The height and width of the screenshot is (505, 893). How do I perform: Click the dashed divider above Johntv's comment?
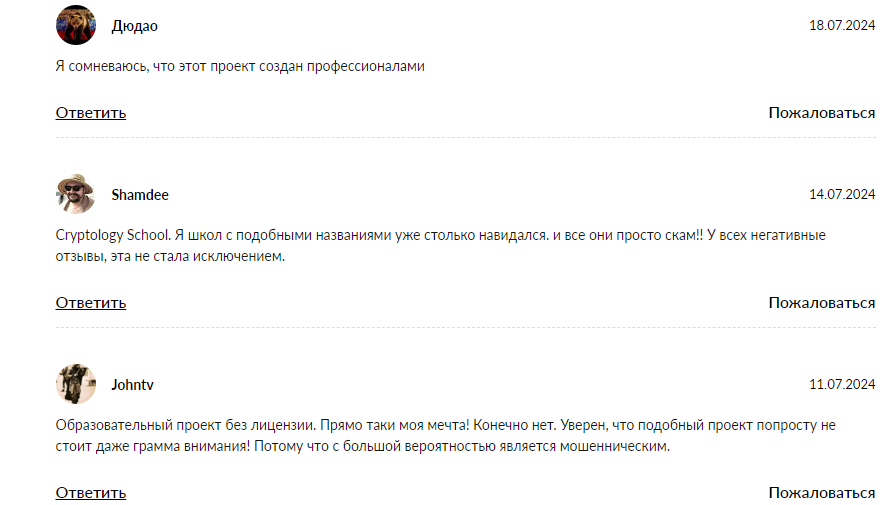(x=465, y=327)
